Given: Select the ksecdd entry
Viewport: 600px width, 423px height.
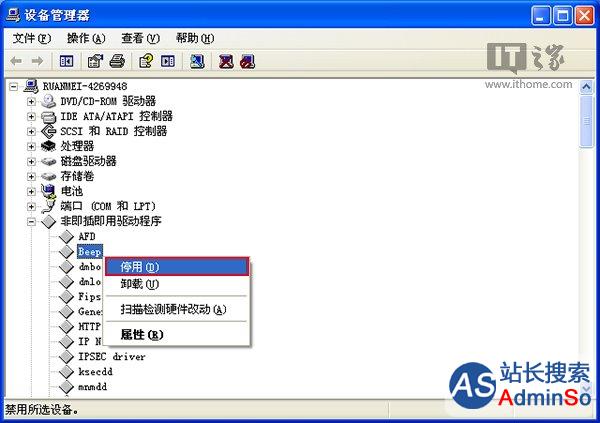Looking at the screenshot, I should pyautogui.click(x=95, y=372).
